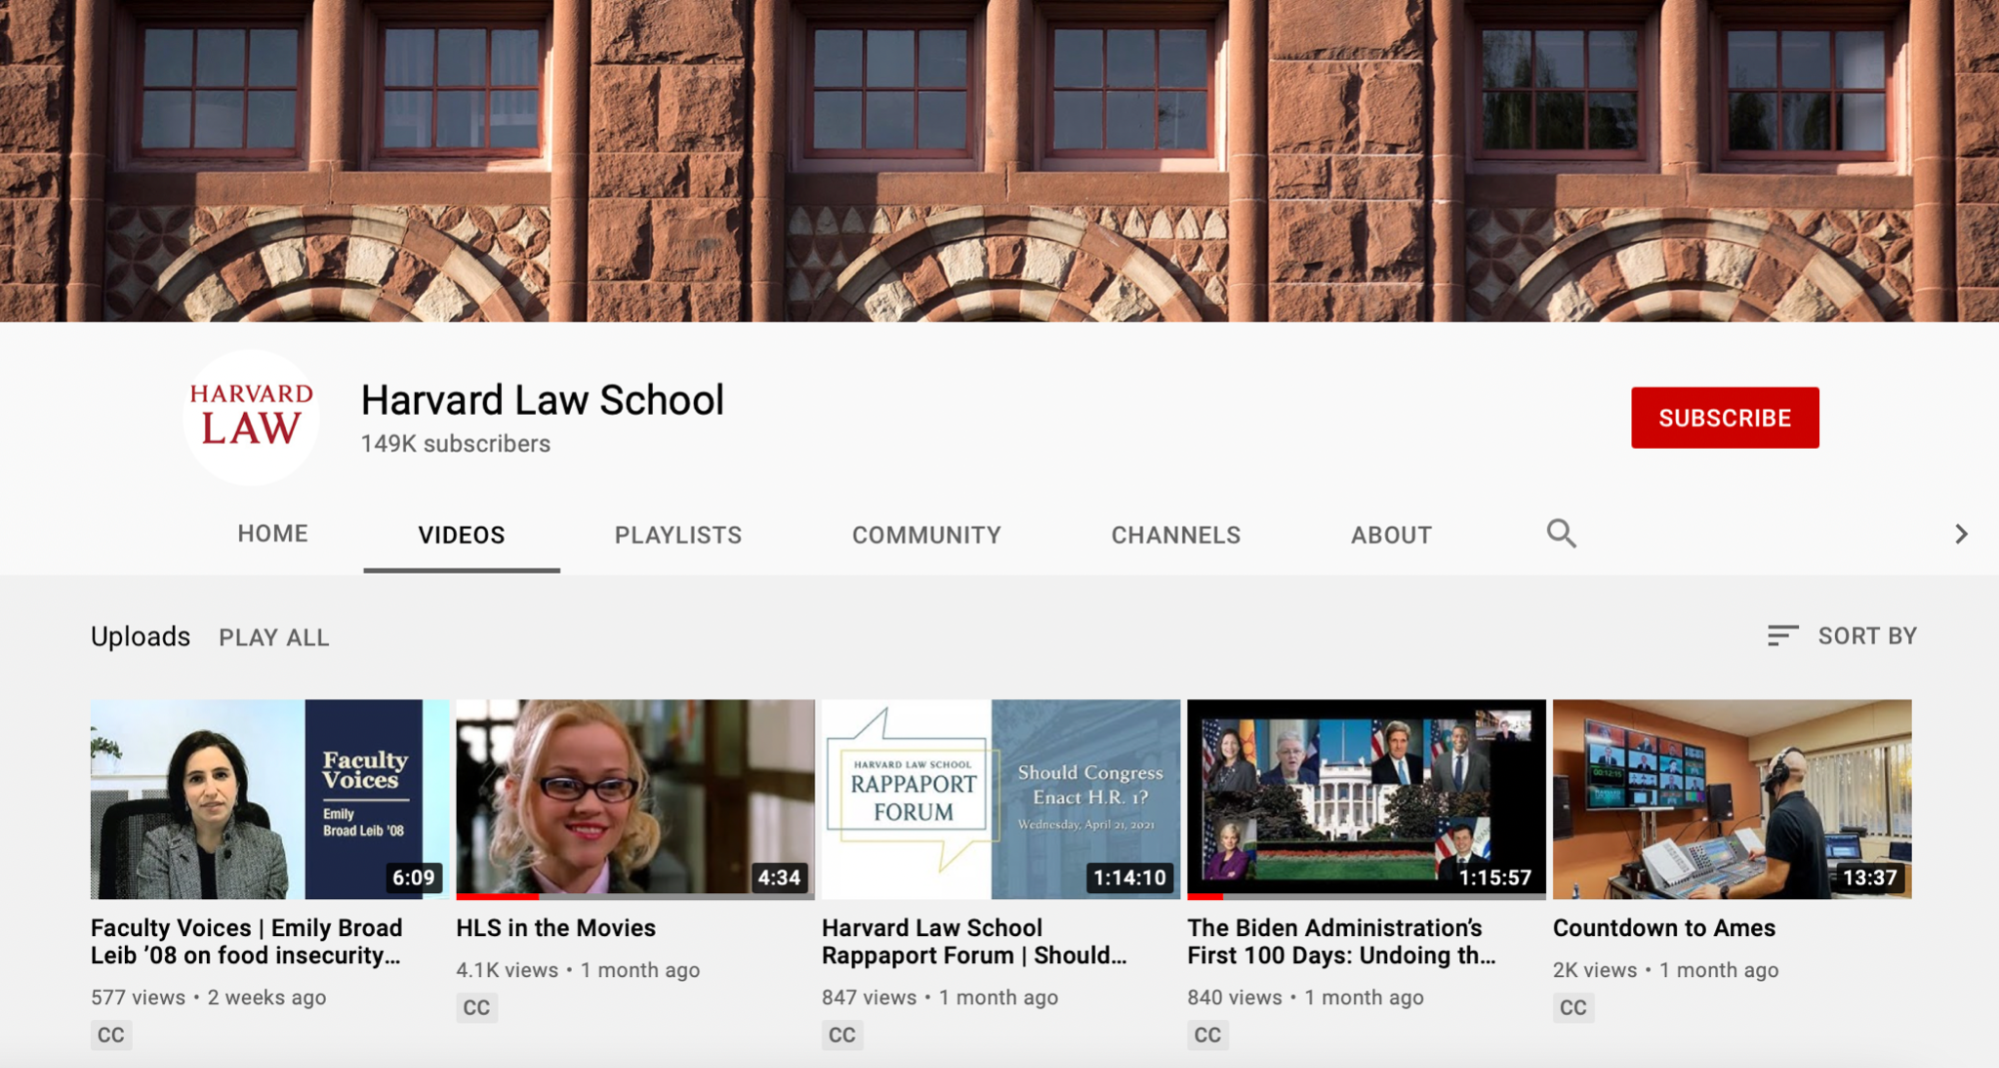This screenshot has width=1999, height=1068.
Task: Click PLAY ALL for uploads
Action: pyautogui.click(x=273, y=637)
